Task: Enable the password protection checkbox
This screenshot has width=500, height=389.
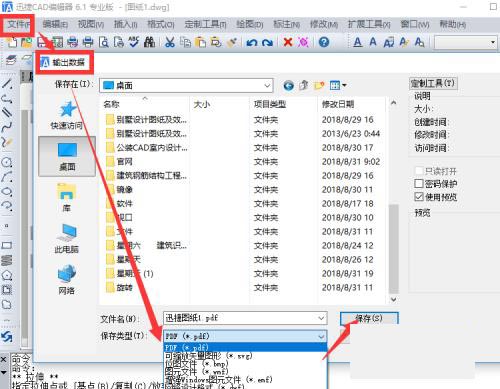Action: pyautogui.click(x=419, y=183)
